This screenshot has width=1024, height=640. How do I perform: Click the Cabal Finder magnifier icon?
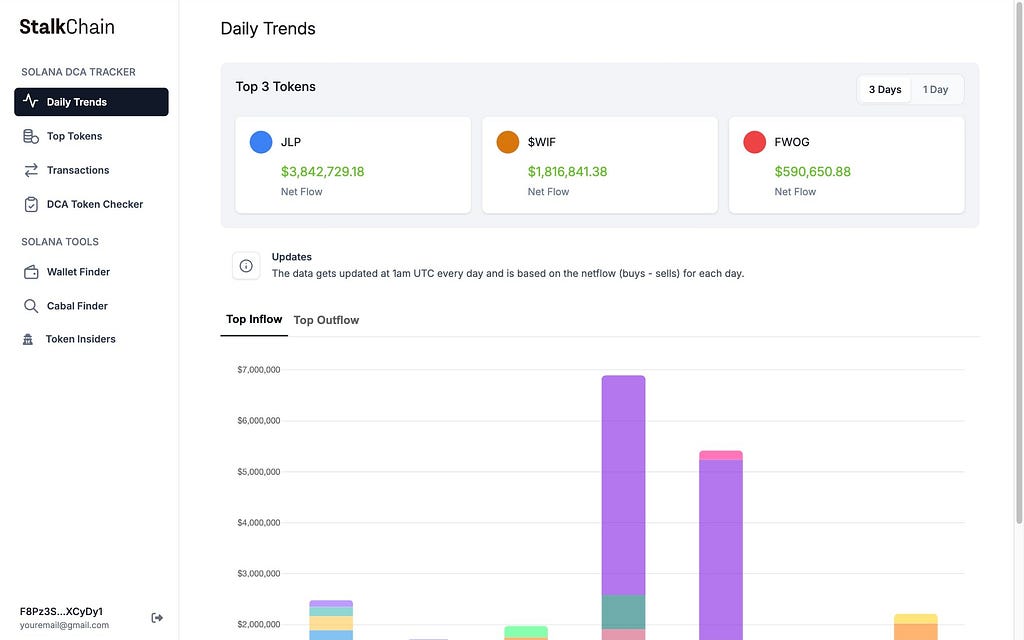[31, 306]
